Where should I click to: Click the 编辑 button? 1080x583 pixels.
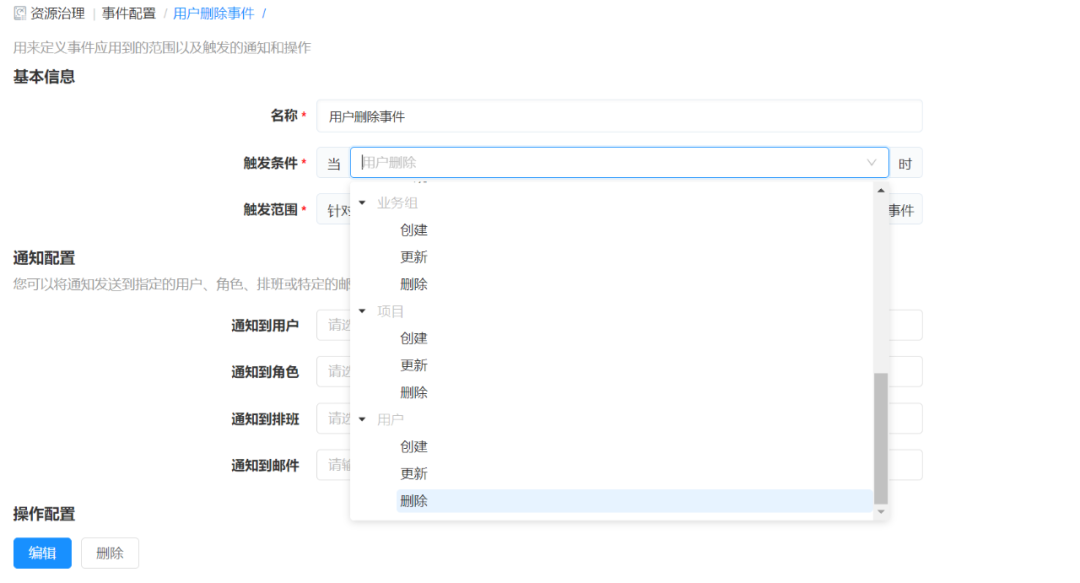(41, 553)
